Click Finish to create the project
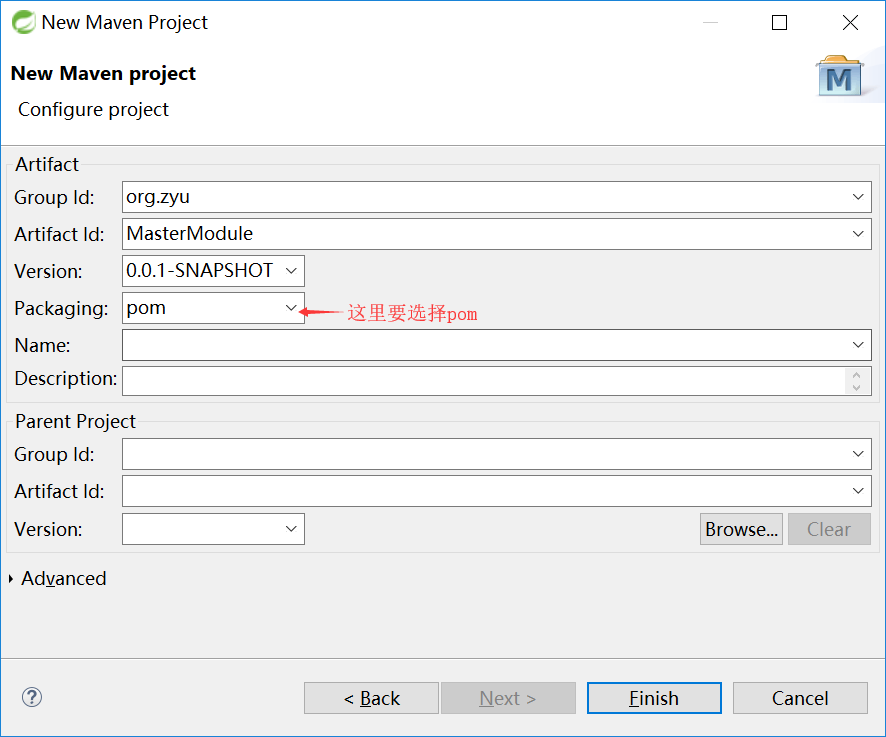Screen dimensions: 886x737 point(654,698)
